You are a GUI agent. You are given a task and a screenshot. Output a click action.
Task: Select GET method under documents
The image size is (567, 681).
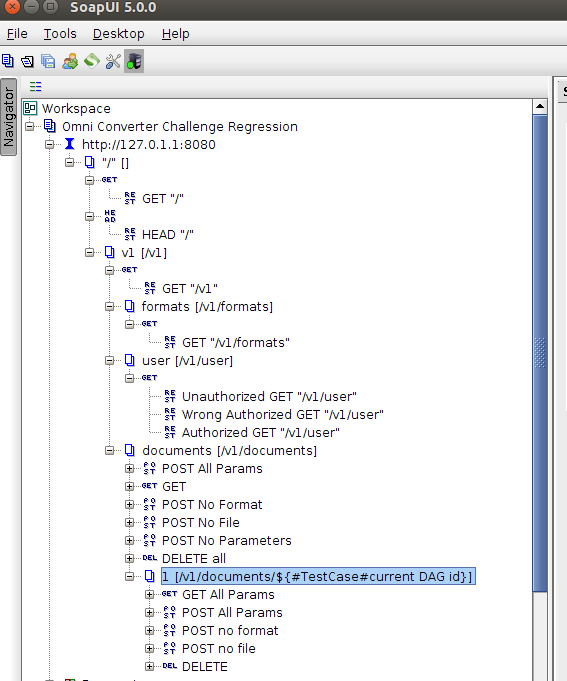[174, 486]
